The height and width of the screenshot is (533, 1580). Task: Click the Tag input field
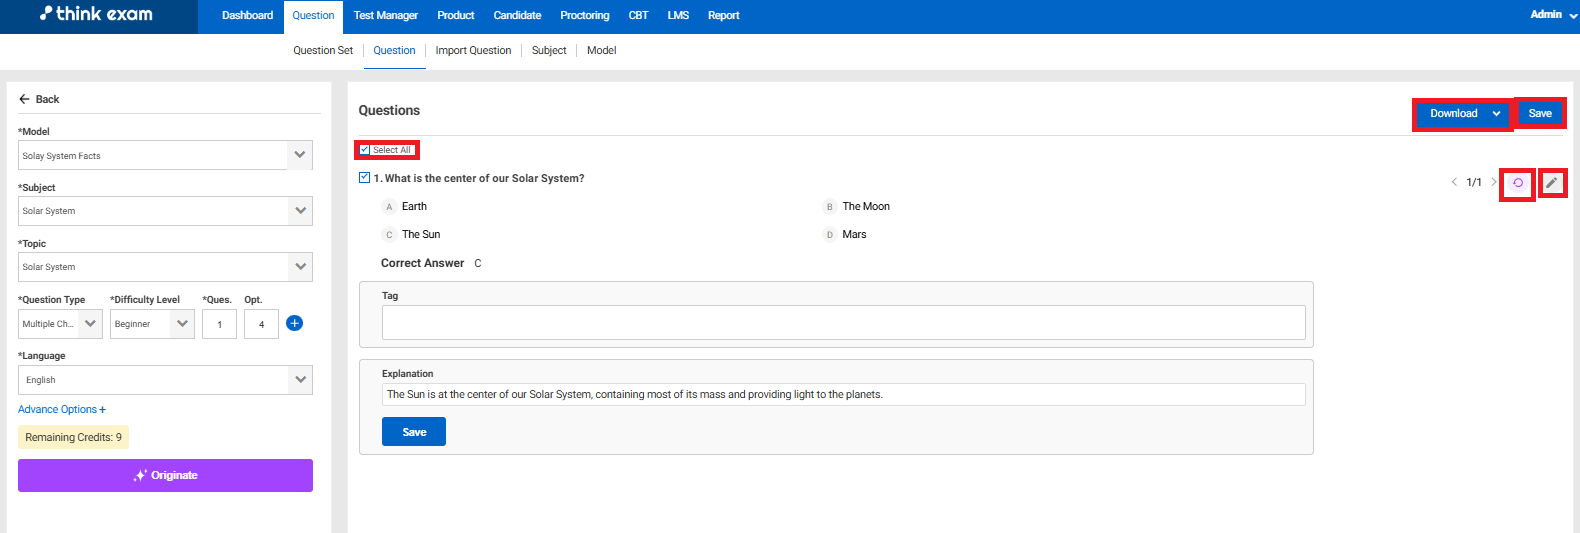coord(843,322)
